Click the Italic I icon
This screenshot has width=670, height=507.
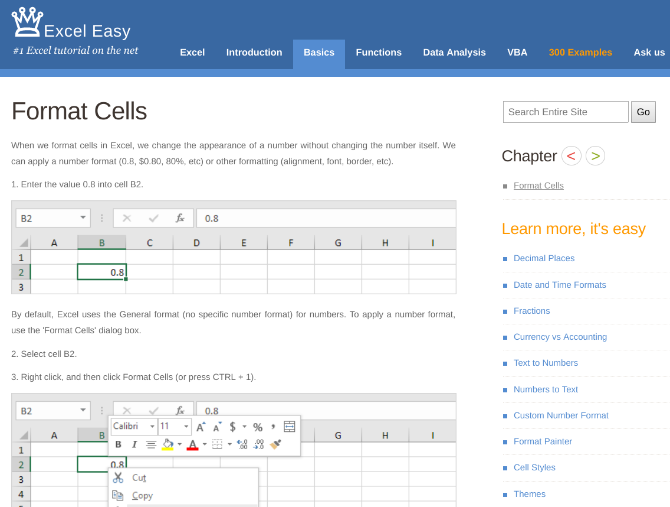(x=134, y=445)
